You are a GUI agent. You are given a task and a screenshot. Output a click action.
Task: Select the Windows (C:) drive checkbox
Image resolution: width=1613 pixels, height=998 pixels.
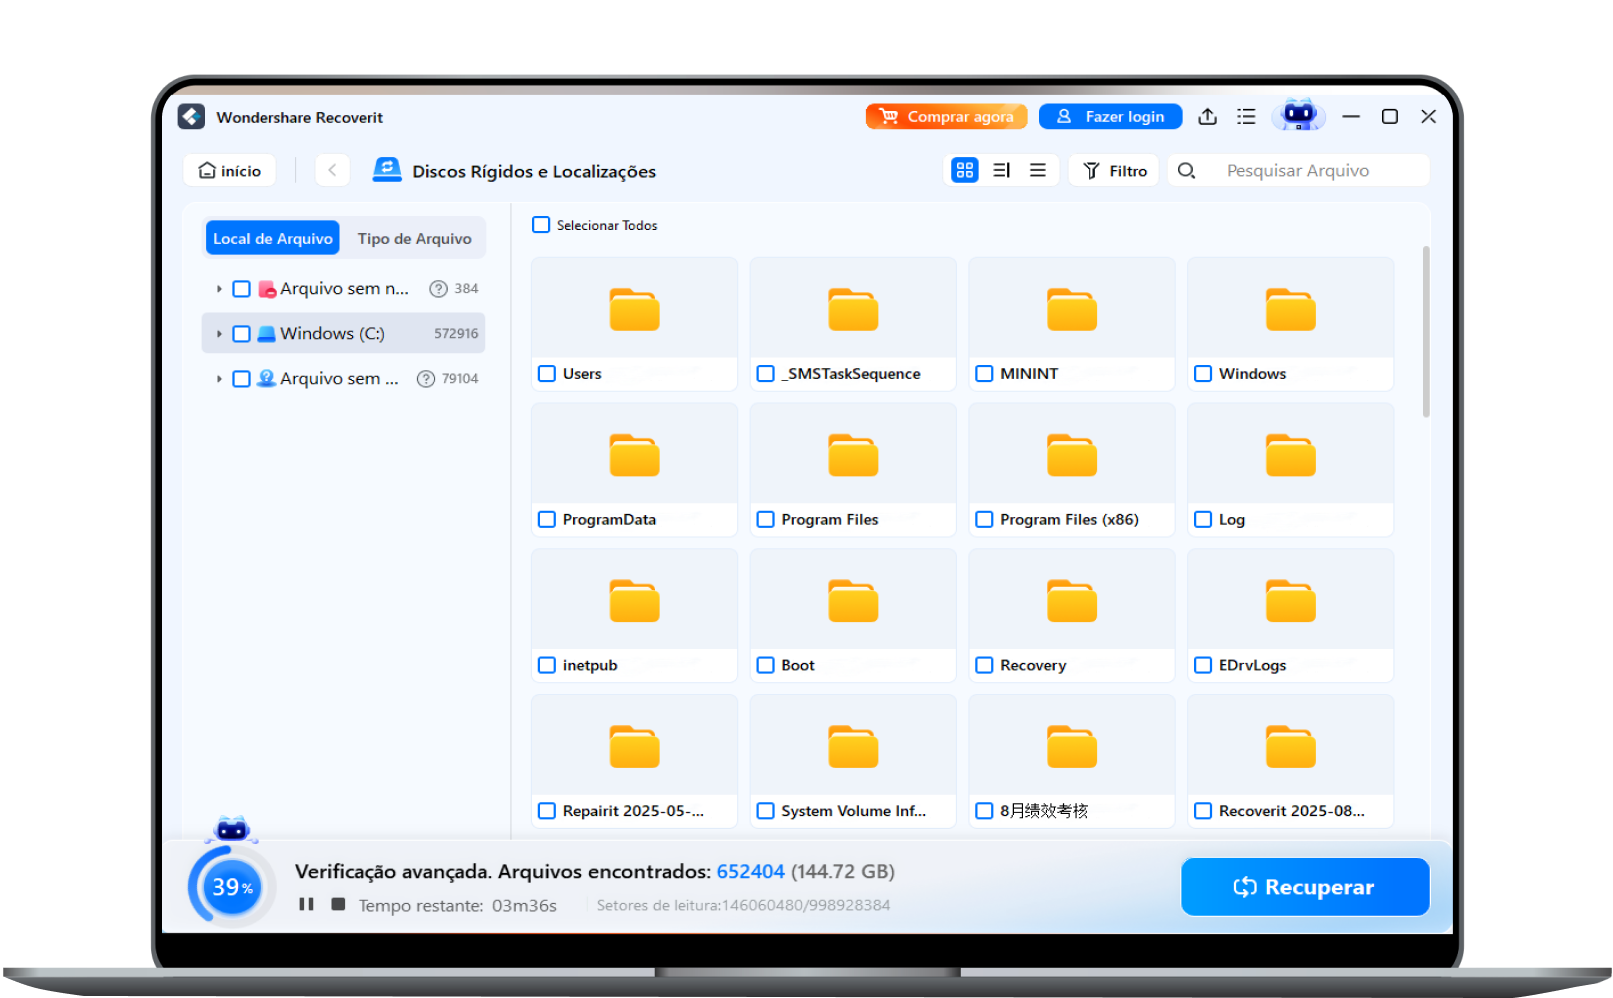click(241, 334)
